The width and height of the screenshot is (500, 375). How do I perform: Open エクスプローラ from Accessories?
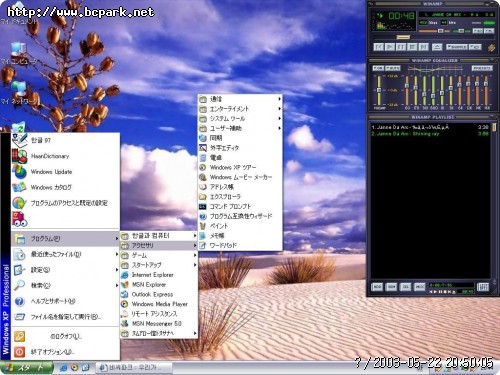[x=240, y=197]
